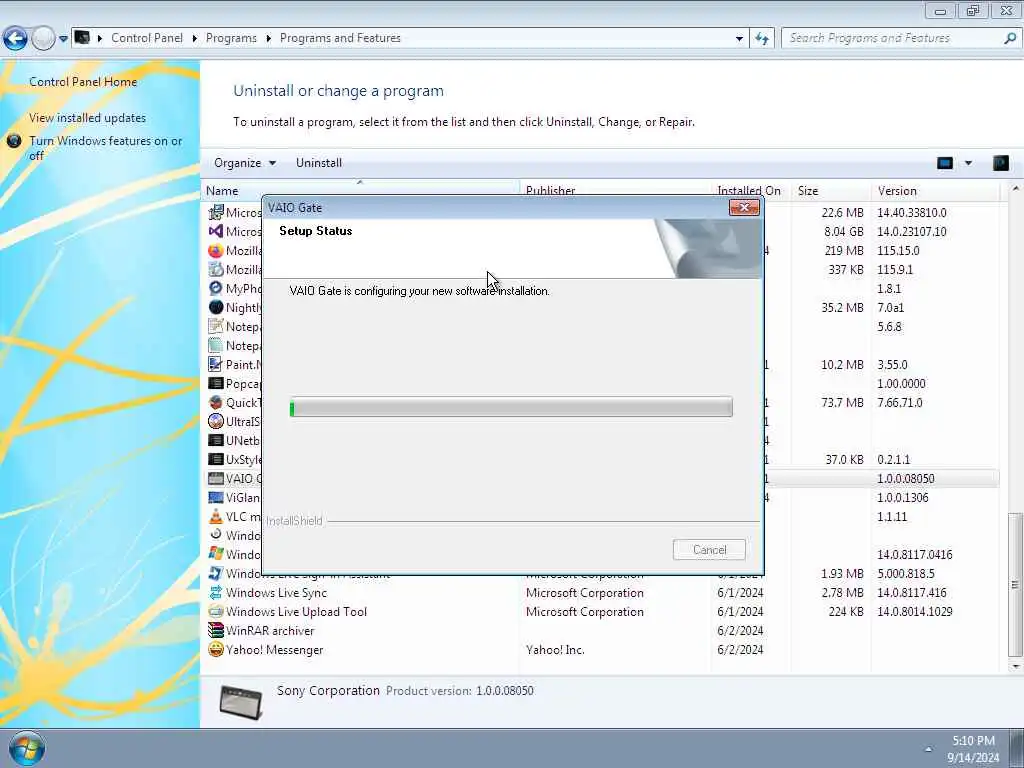
Task: Click the shield icon beside Windows features
Action: coord(14,140)
